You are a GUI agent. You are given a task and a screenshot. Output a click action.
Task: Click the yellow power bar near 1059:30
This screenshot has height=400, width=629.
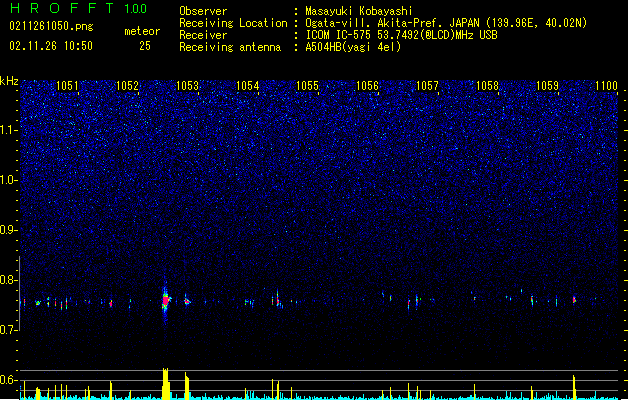coord(574,387)
